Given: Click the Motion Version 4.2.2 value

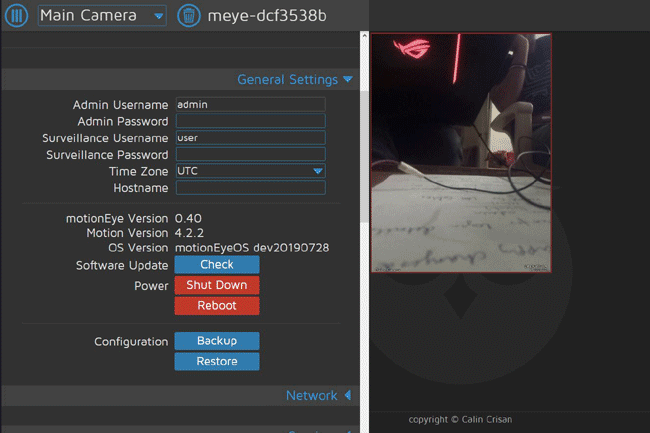Looking at the screenshot, I should coord(189,233).
